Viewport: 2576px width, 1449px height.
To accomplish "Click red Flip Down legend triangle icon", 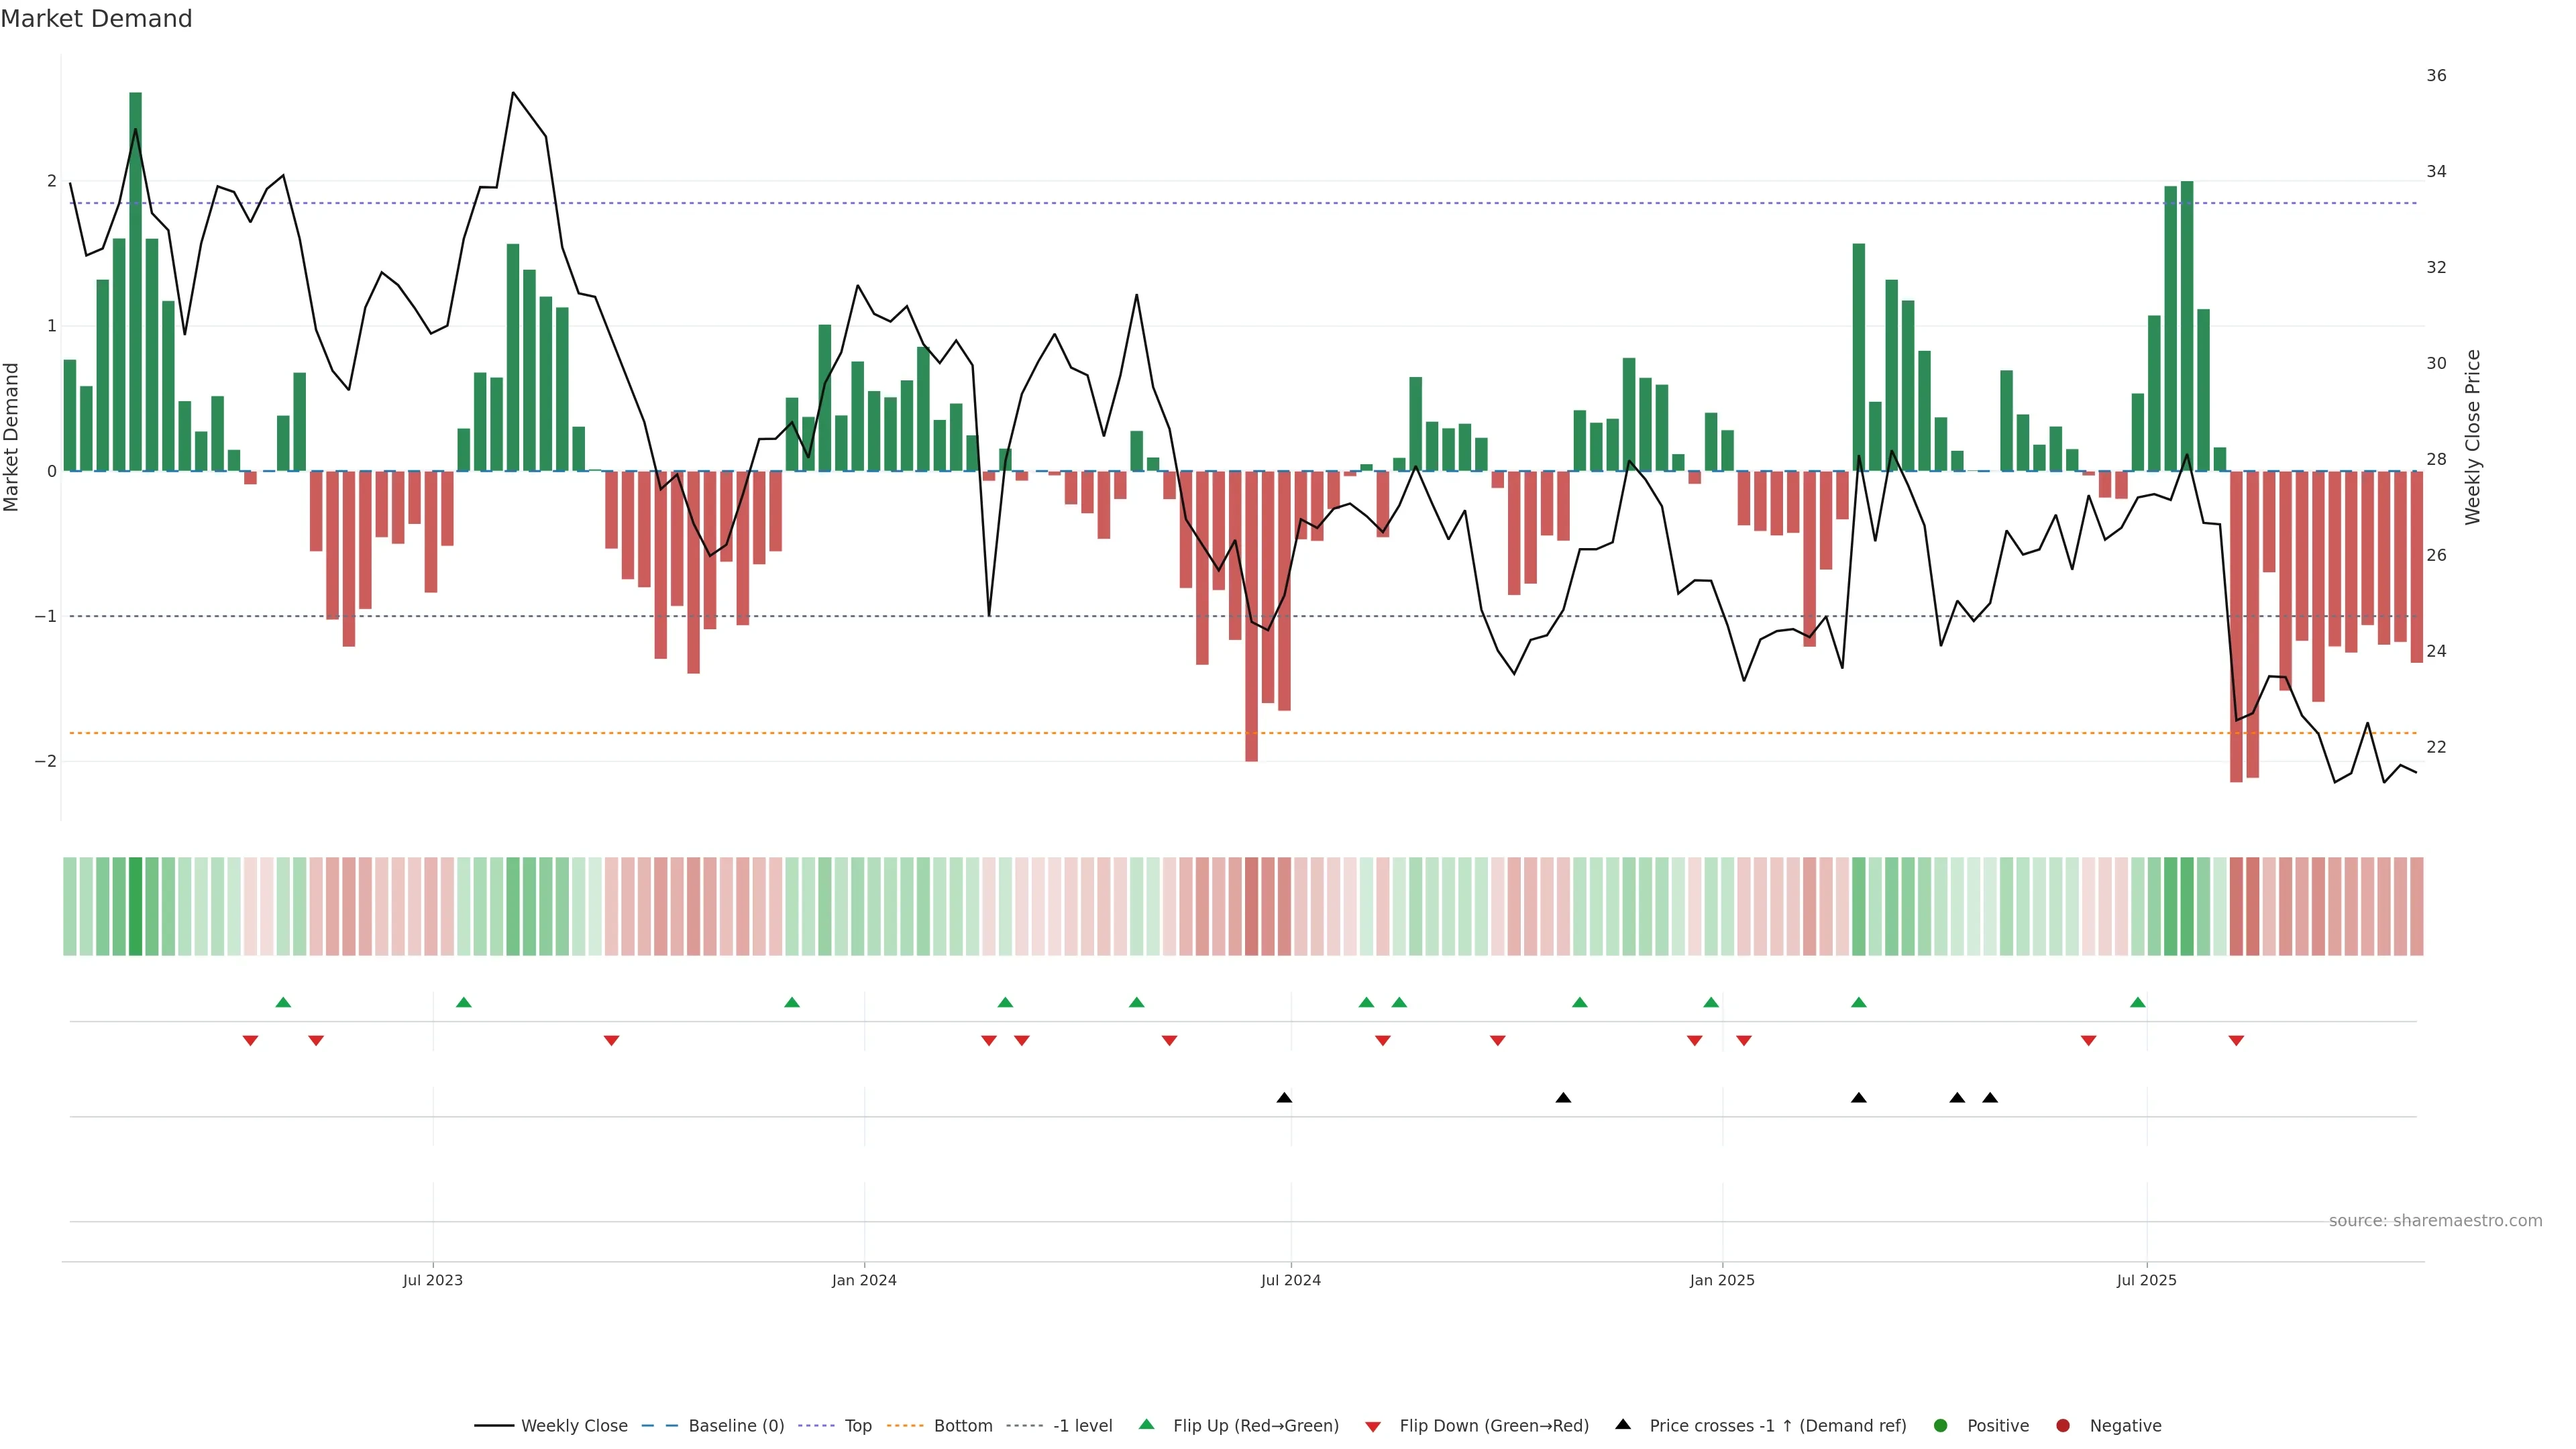I will (1373, 1426).
